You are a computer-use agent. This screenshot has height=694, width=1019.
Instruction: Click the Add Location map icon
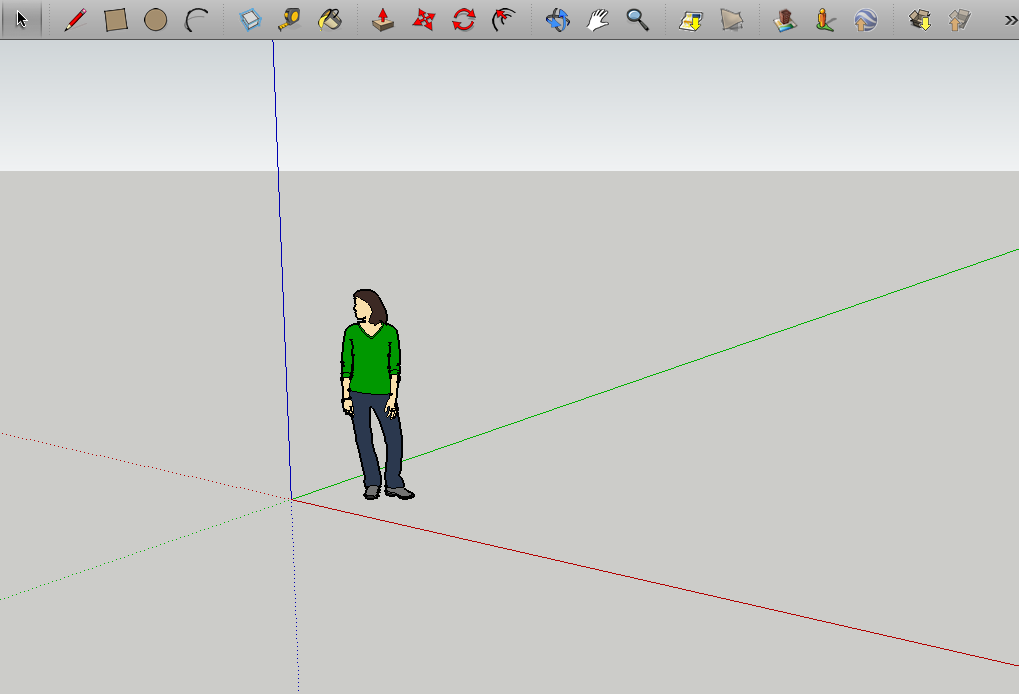click(690, 19)
